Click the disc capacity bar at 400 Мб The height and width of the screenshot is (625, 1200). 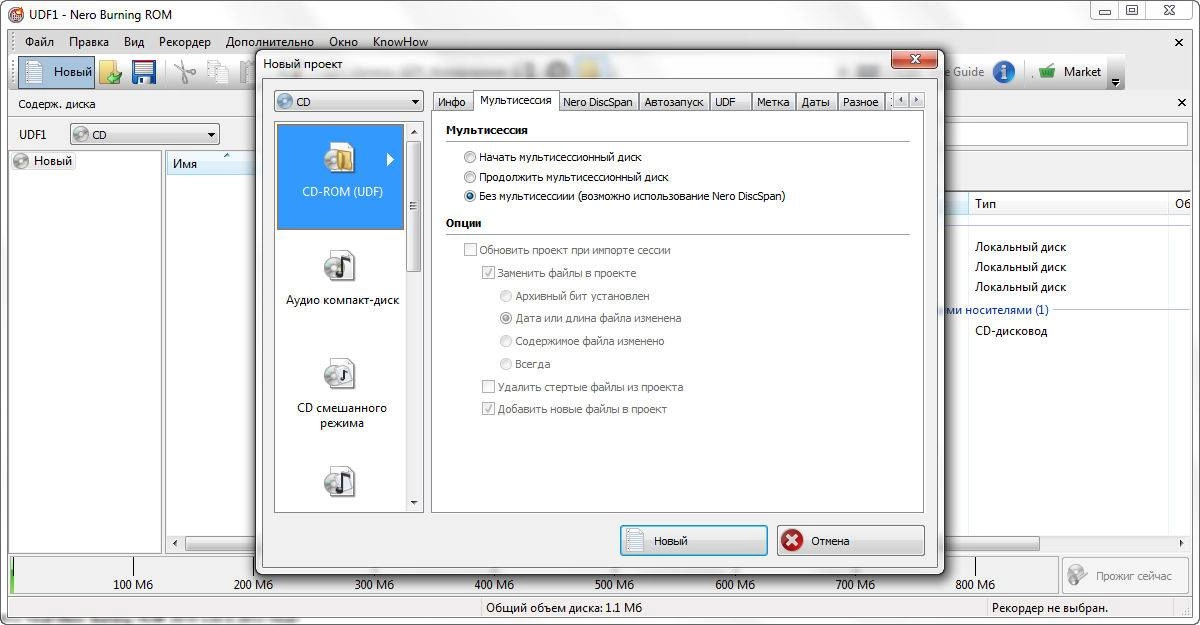click(493, 576)
